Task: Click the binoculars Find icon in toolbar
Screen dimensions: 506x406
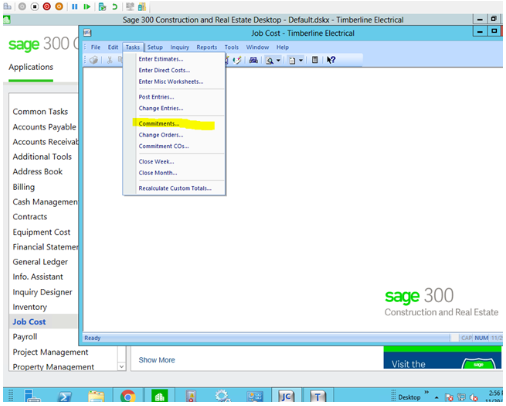Action: [x=254, y=60]
